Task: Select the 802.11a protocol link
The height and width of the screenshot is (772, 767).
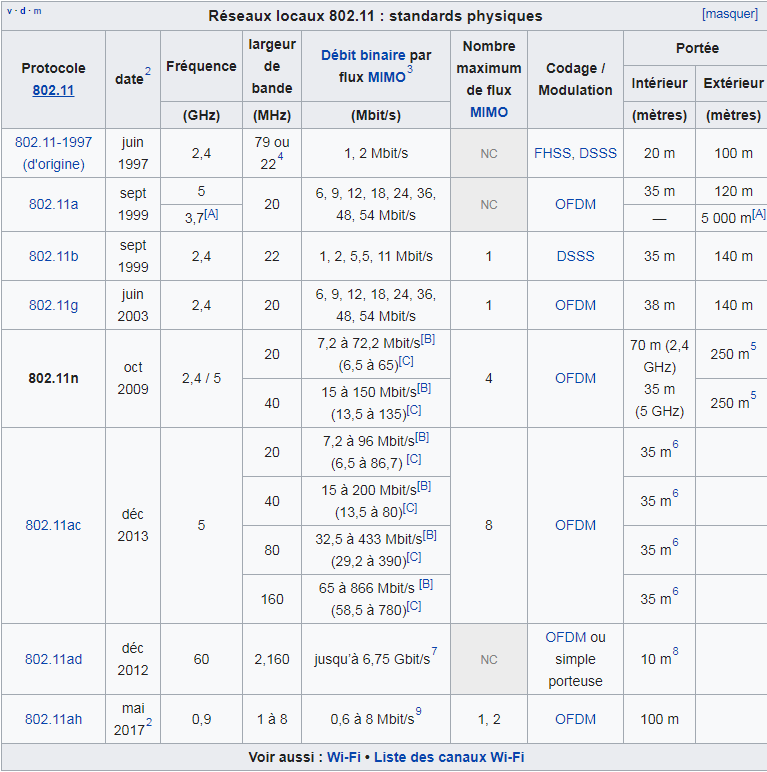Action: click(x=53, y=204)
